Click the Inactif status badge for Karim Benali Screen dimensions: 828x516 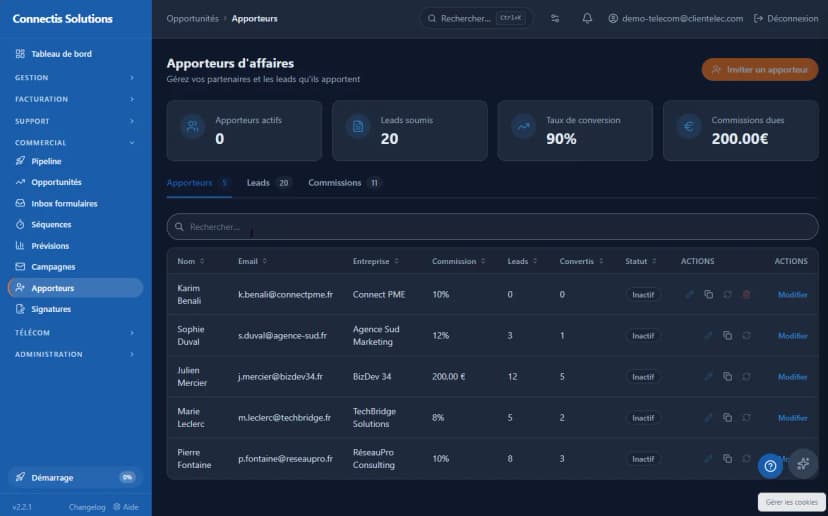[x=643, y=295]
